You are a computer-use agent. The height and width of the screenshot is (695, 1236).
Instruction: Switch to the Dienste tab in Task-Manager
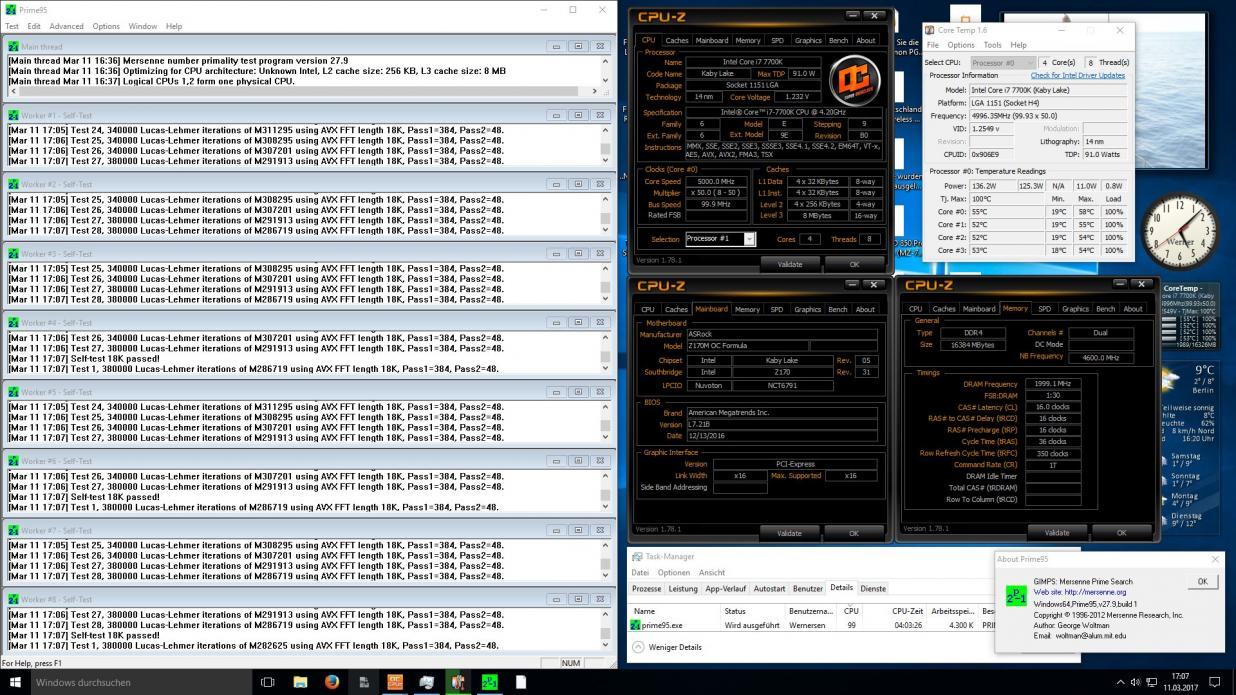[x=873, y=589]
